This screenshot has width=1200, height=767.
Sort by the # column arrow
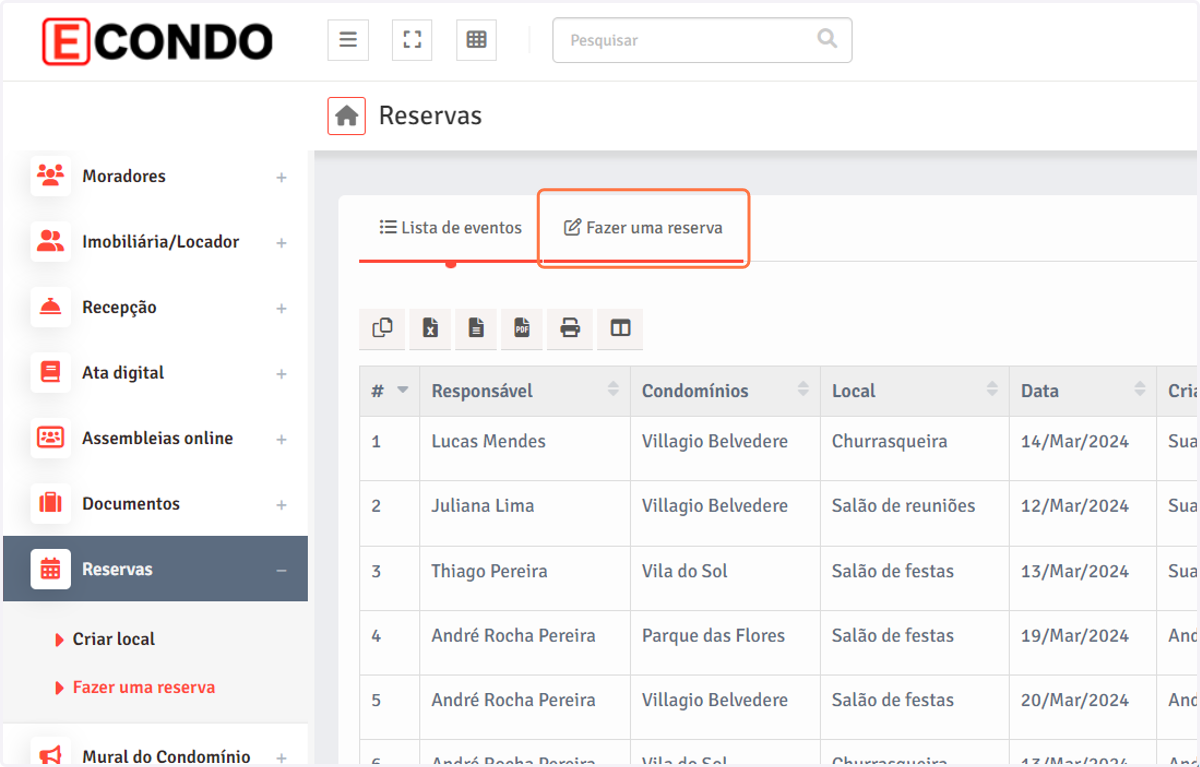pyautogui.click(x=403, y=390)
